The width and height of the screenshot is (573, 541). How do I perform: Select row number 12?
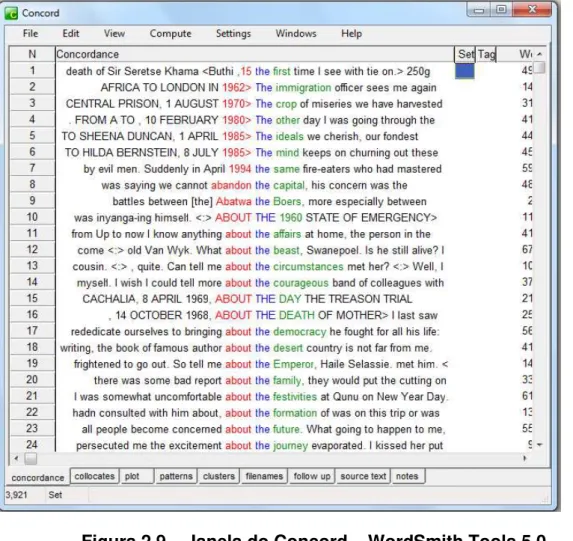click(32, 250)
